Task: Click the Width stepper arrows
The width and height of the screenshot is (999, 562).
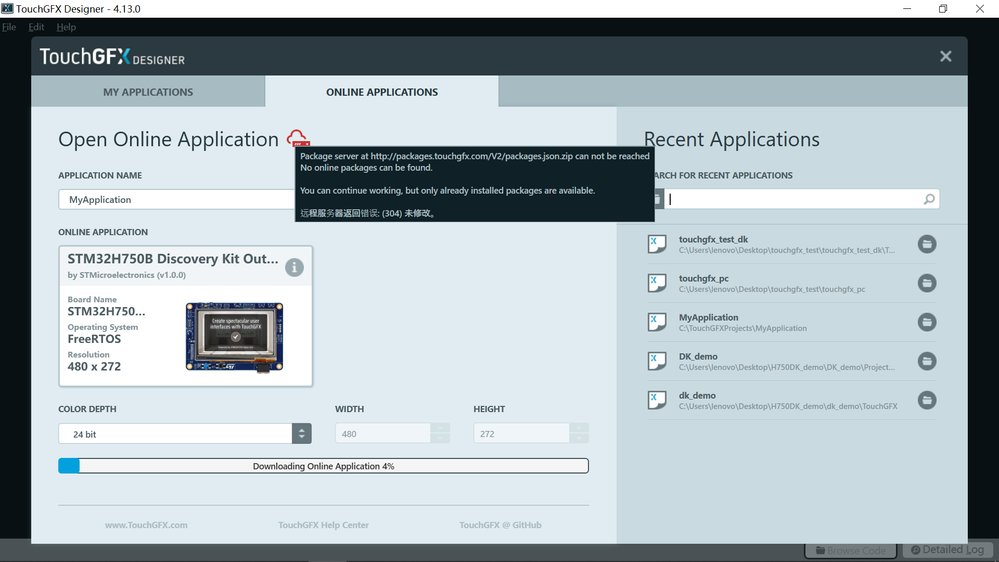Action: tap(440, 433)
